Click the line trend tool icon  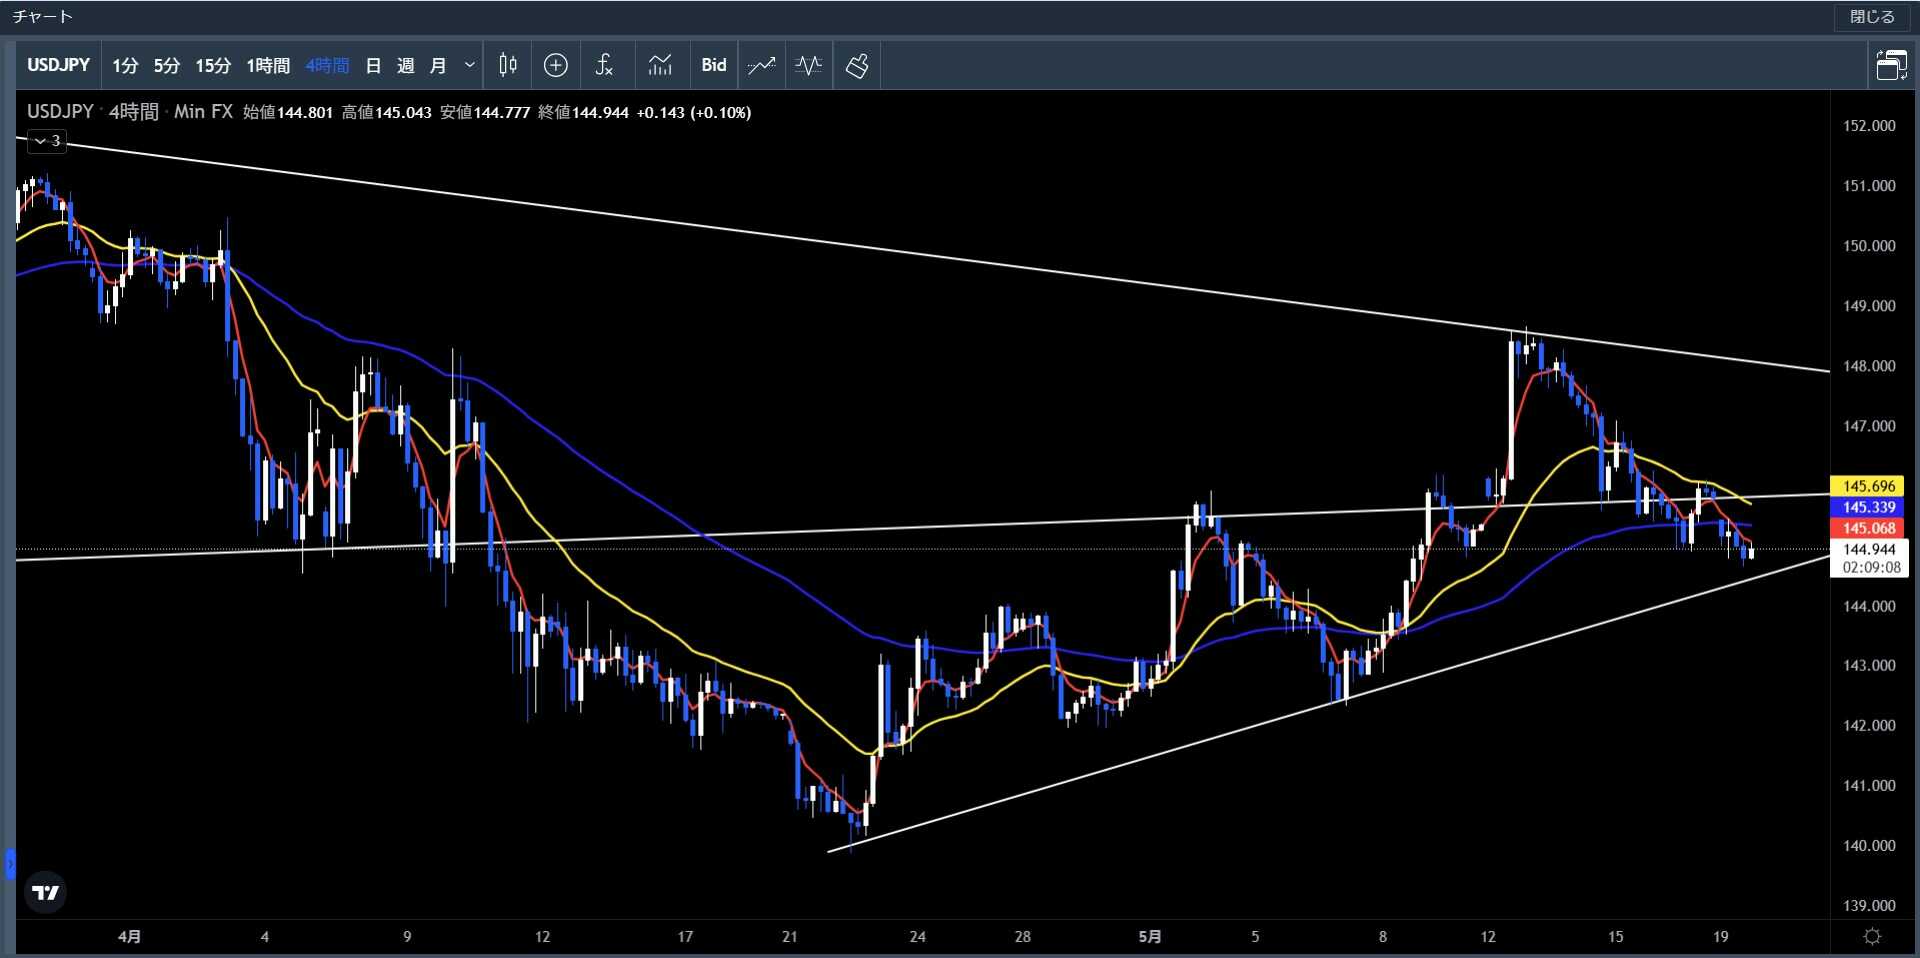pyautogui.click(x=762, y=65)
